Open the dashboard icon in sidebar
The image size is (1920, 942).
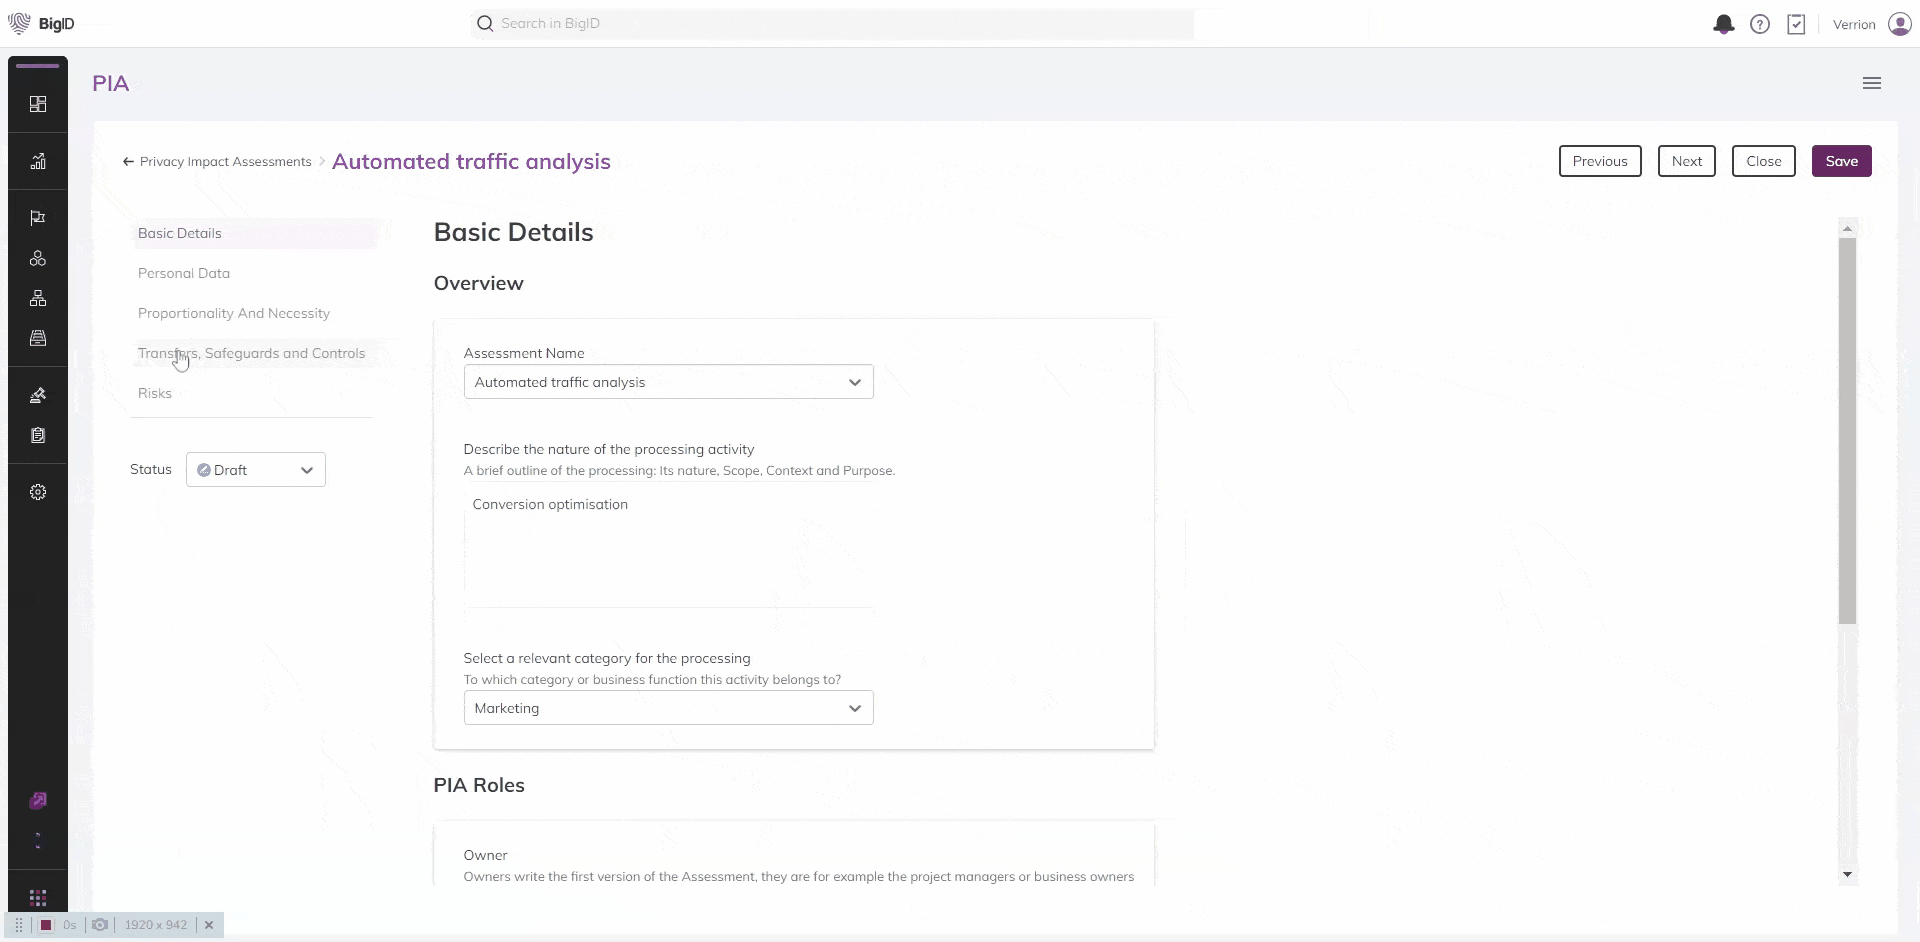coord(38,104)
